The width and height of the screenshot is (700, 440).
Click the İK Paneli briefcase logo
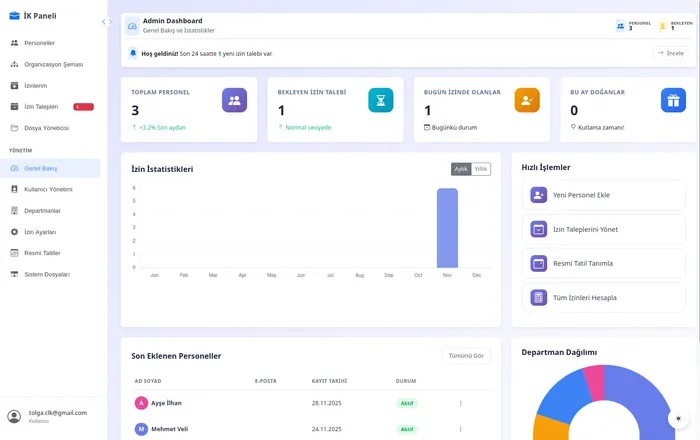[14, 15]
